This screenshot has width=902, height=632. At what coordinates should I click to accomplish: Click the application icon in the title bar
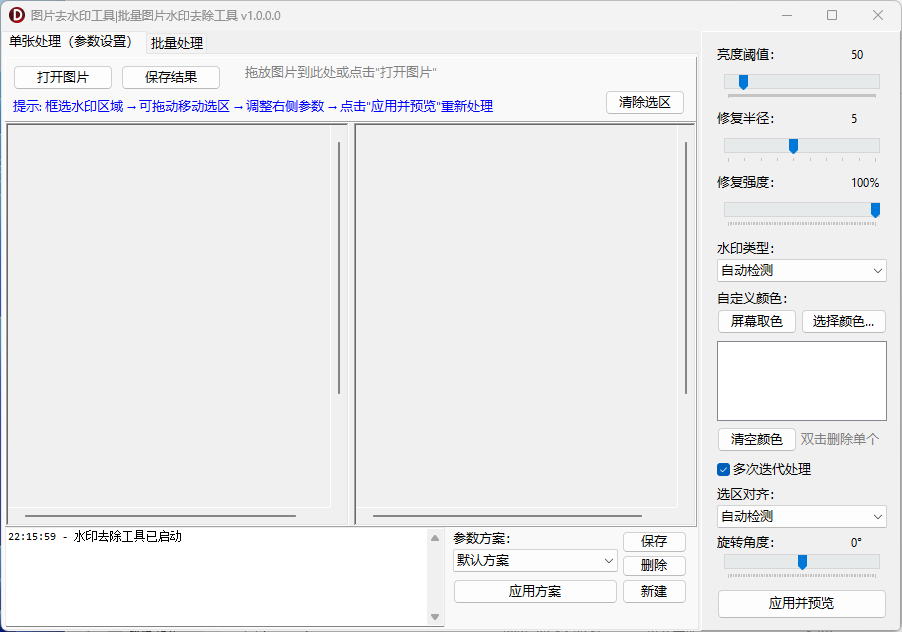pos(14,14)
